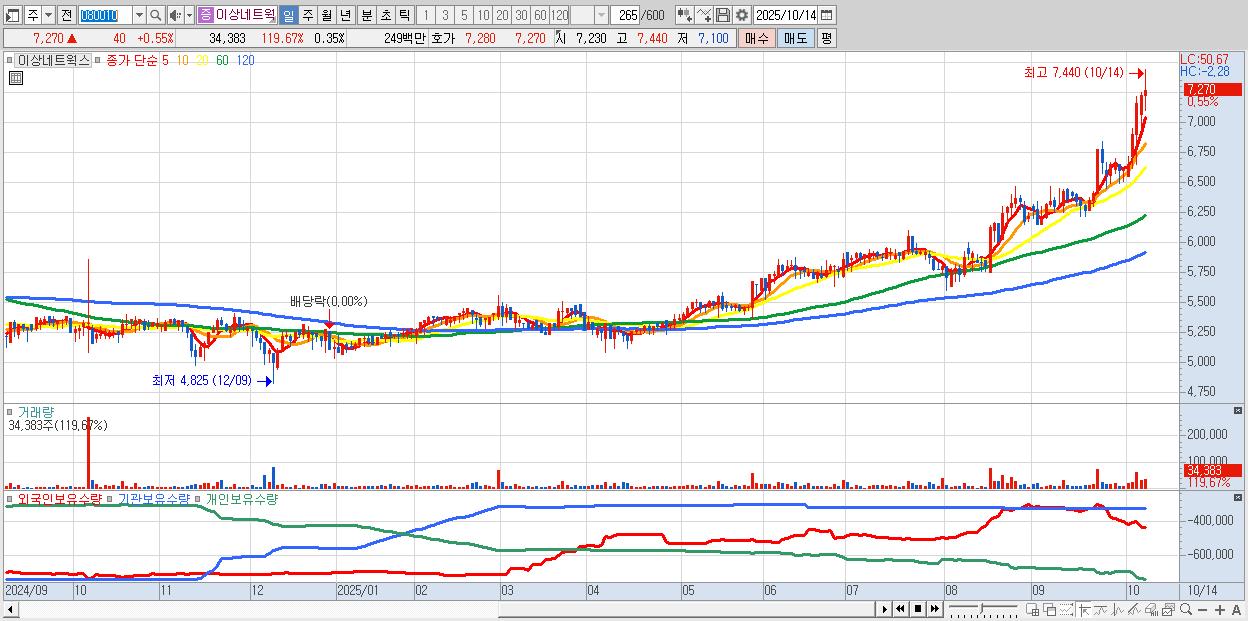The image size is (1248, 621).
Task: Click the 매수 buy button
Action: click(x=756, y=38)
